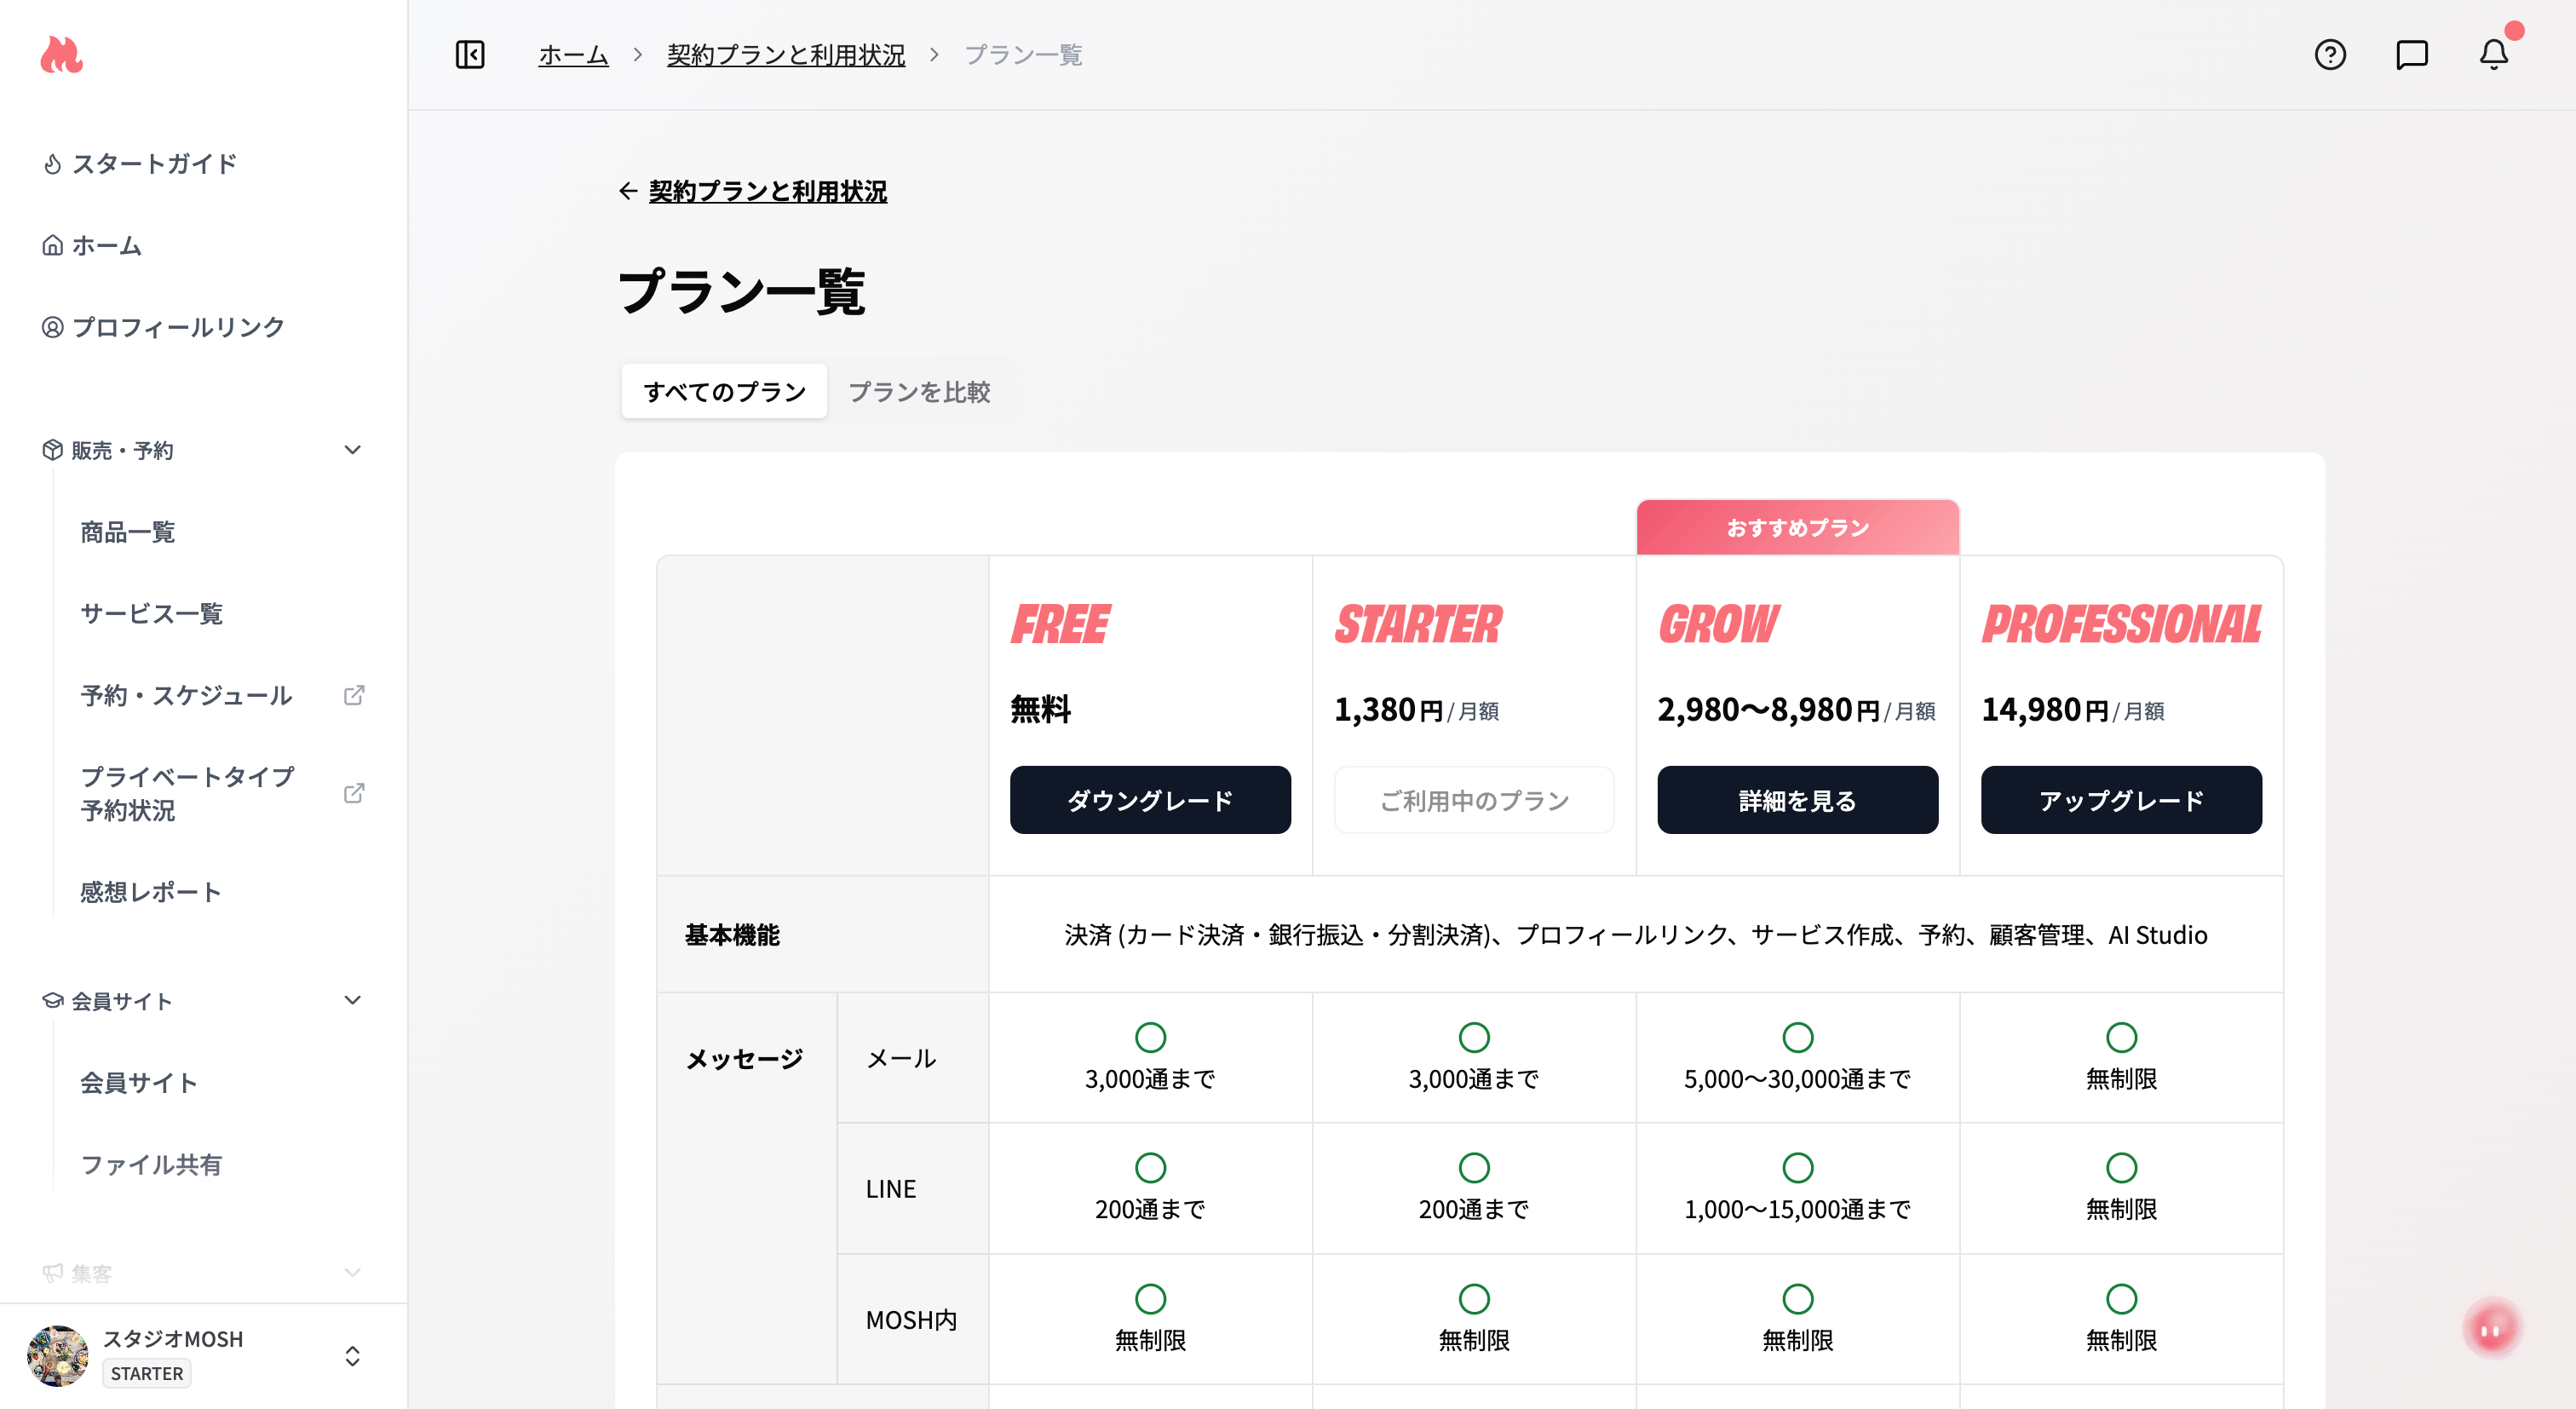
Task: Click the MOSH flame logo
Action: click(x=61, y=55)
